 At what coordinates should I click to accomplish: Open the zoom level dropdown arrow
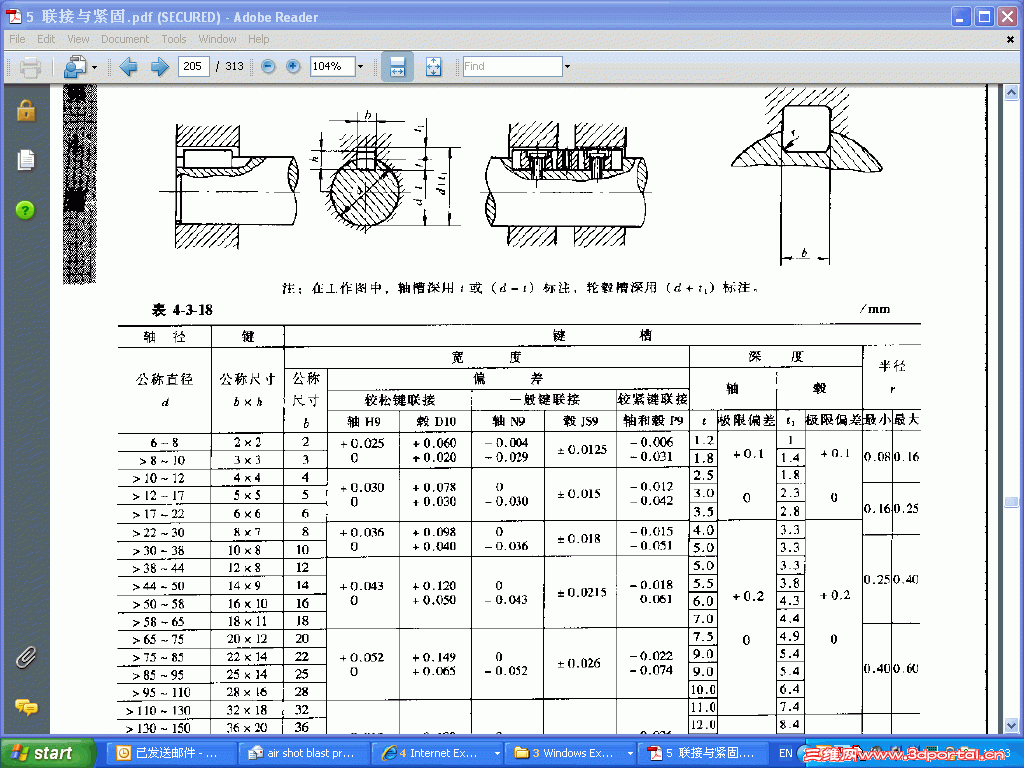coord(360,66)
